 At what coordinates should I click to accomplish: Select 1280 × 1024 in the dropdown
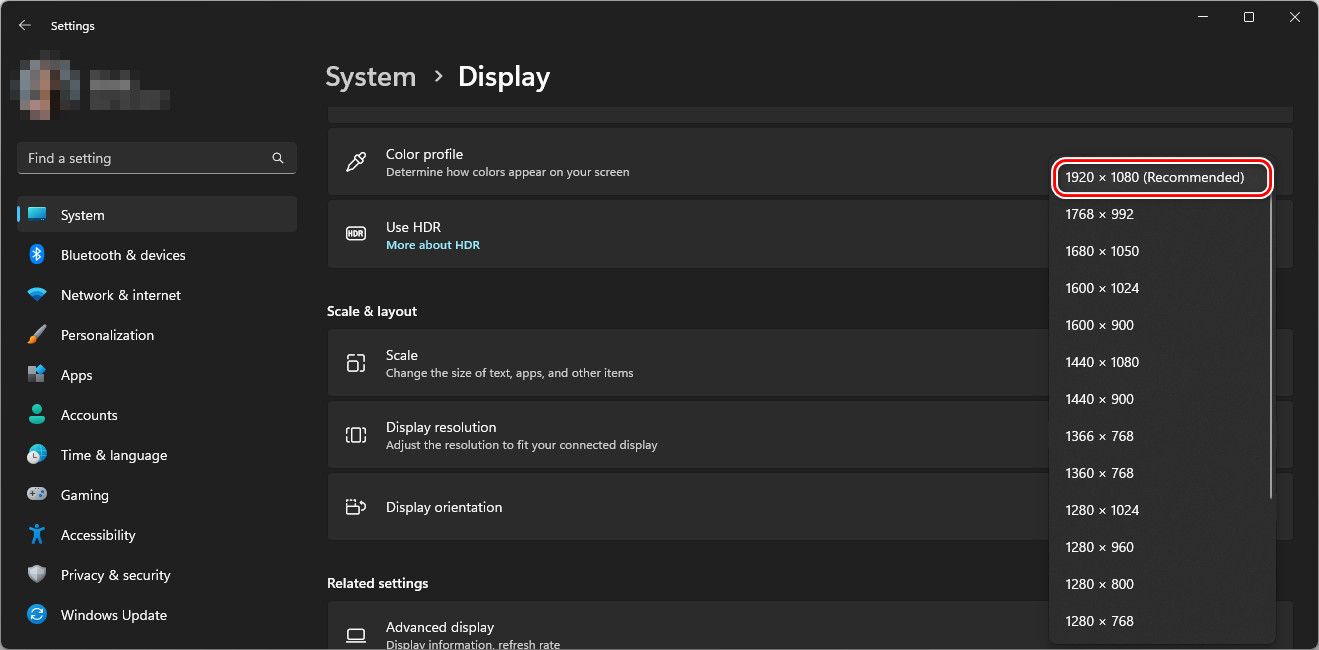[x=1102, y=510]
